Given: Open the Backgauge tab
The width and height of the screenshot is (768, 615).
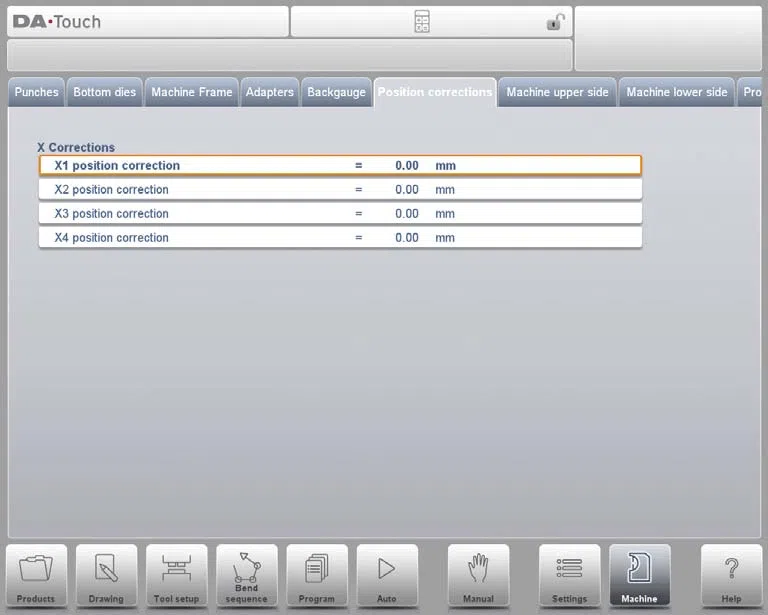Looking at the screenshot, I should pyautogui.click(x=336, y=92).
